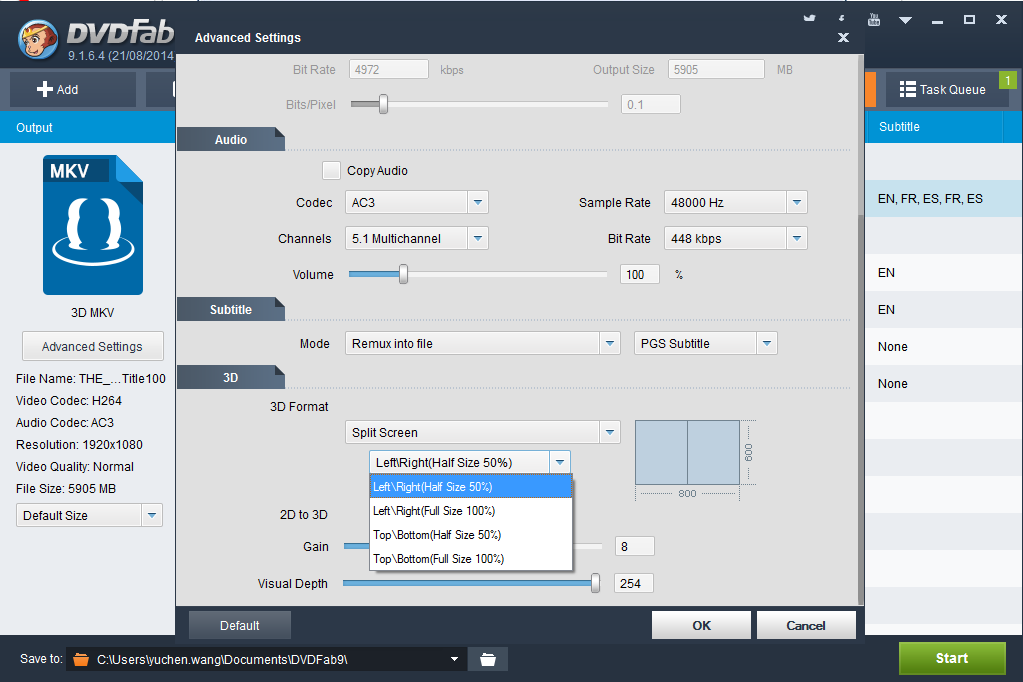Share via the Twitter icon
Screen dimensions: 1023x682
[x=809, y=18]
